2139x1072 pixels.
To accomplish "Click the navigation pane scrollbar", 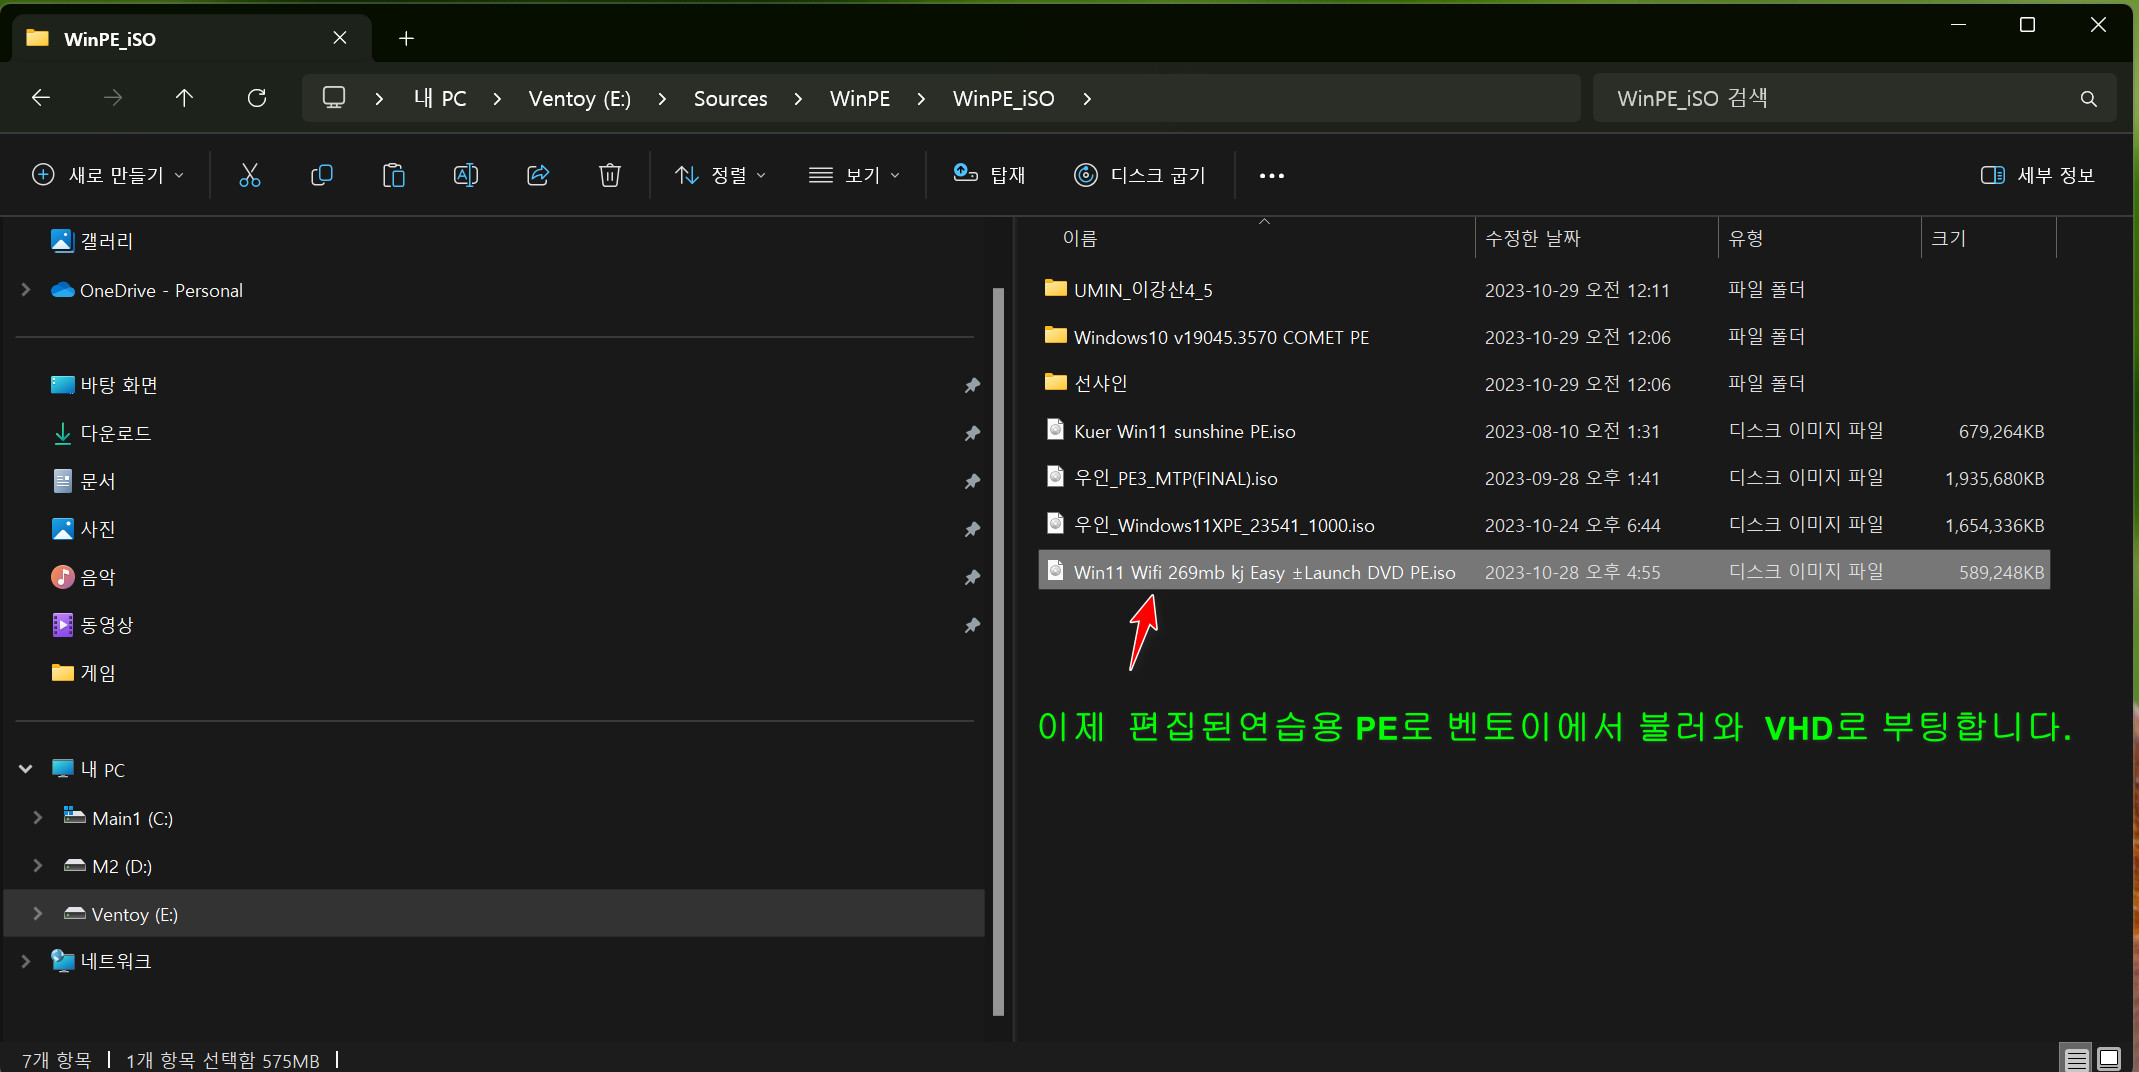I will [x=998, y=650].
